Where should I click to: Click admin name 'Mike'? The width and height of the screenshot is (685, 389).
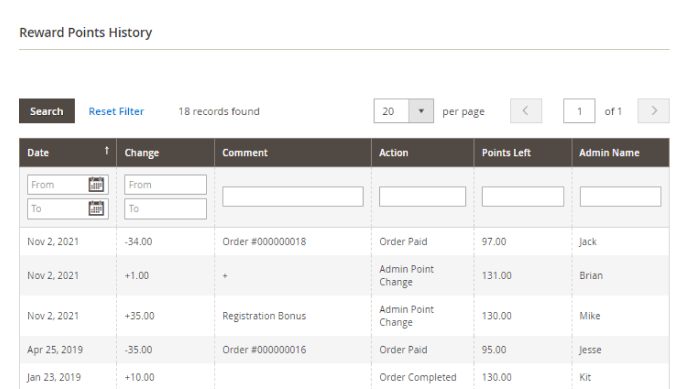(x=590, y=316)
